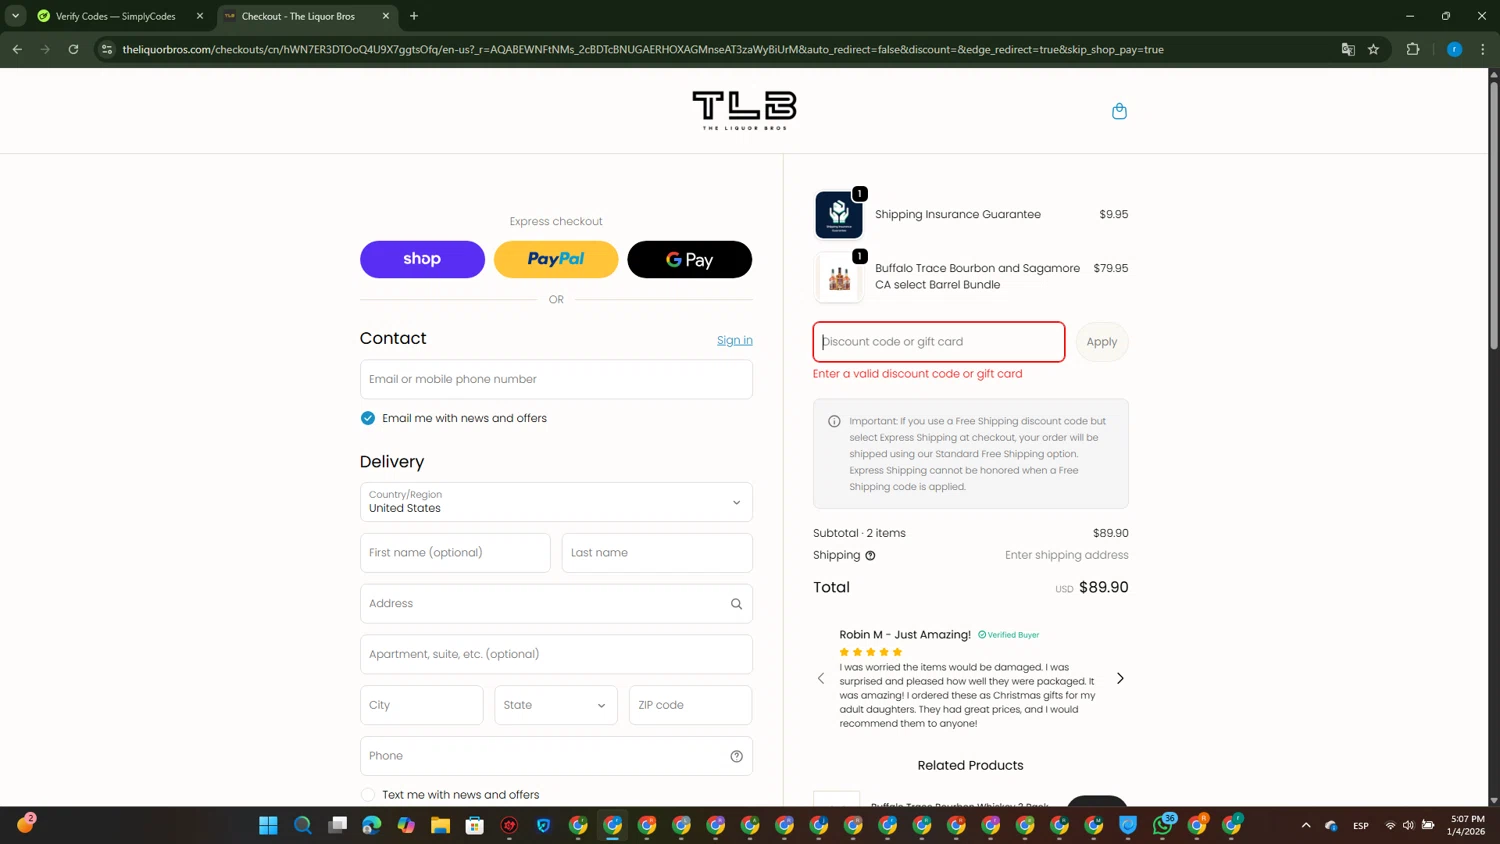Open Microsoft Store from taskbar
The width and height of the screenshot is (1500, 844).
click(475, 825)
